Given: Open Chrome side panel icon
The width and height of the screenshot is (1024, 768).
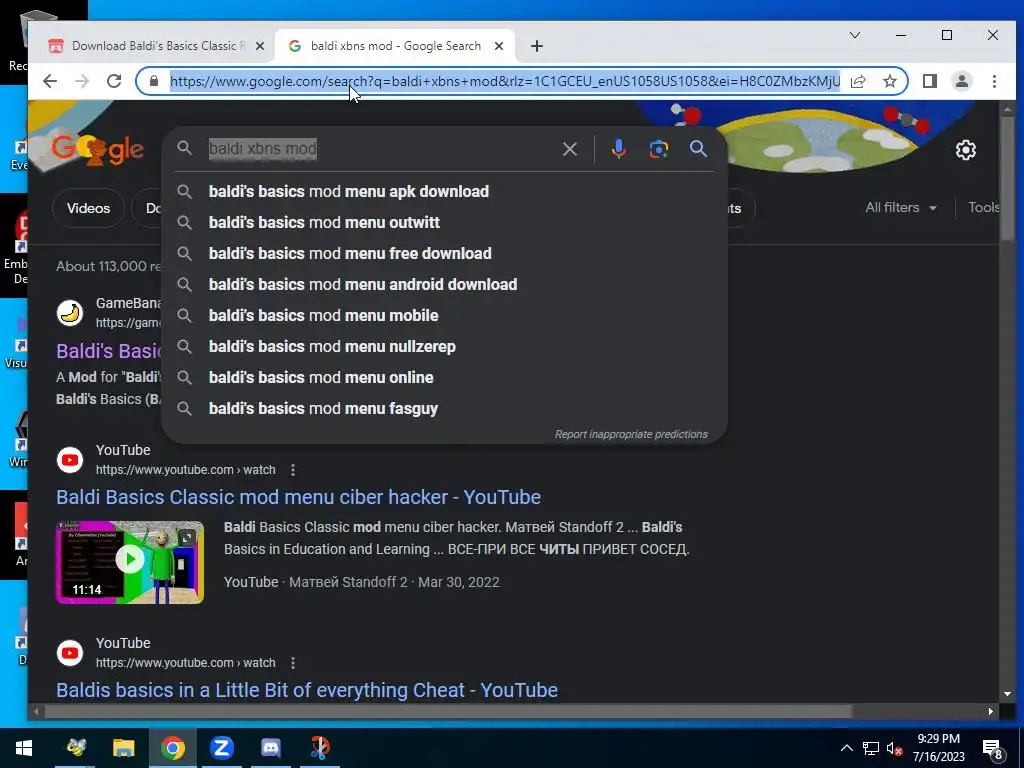Looking at the screenshot, I should coord(930,81).
